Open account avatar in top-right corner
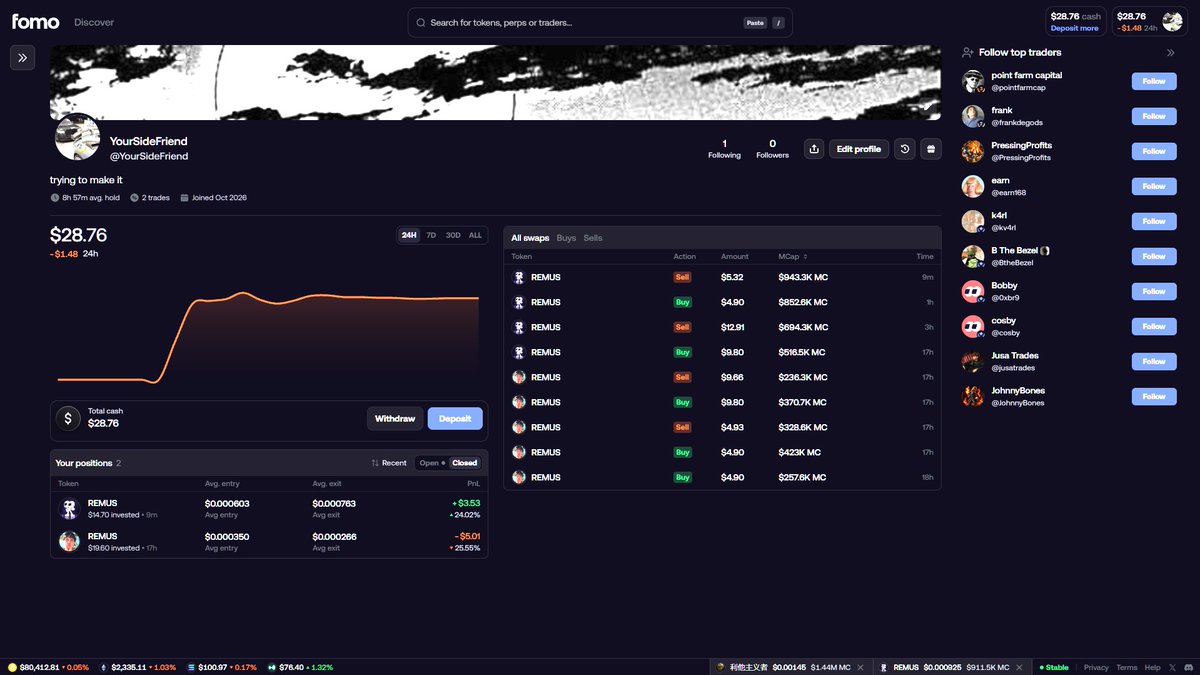This screenshot has width=1200, height=675. pyautogui.click(x=1172, y=22)
